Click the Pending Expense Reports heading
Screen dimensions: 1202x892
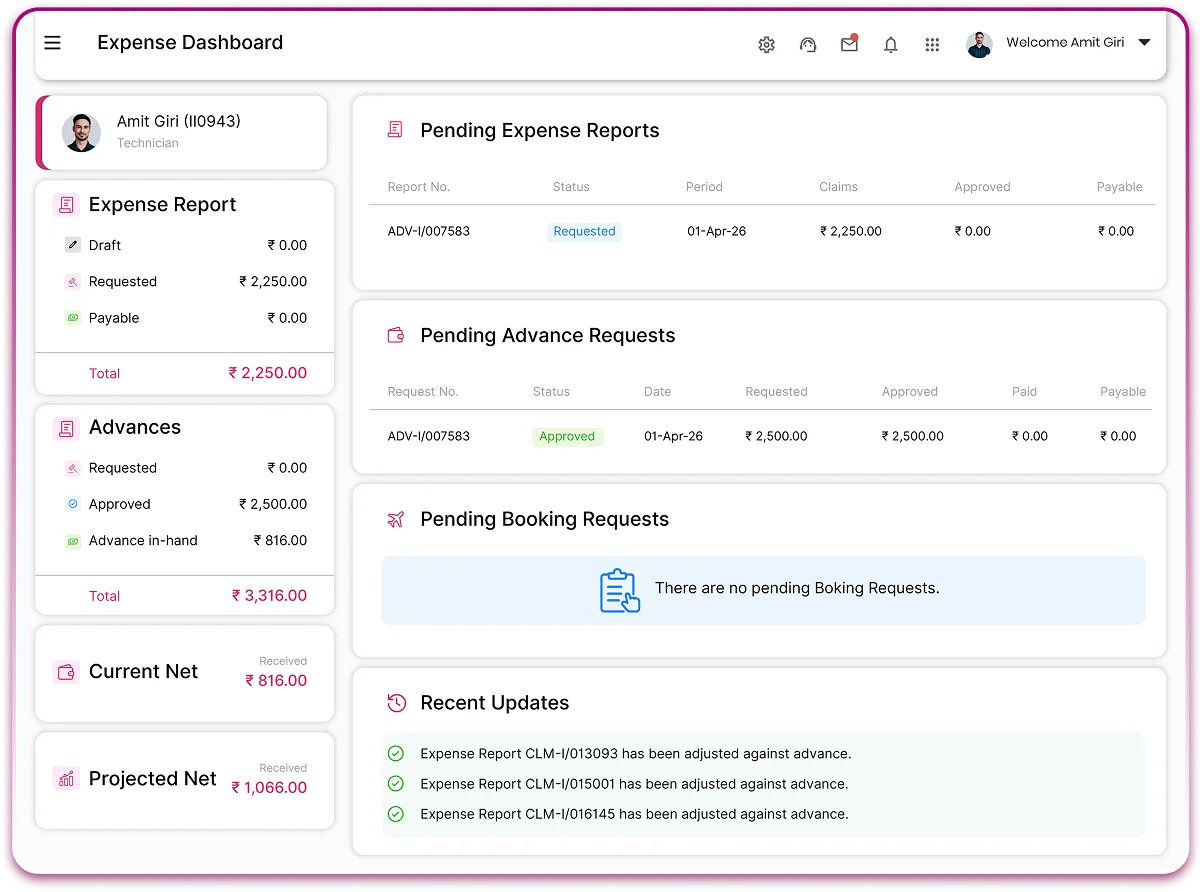[x=540, y=131]
